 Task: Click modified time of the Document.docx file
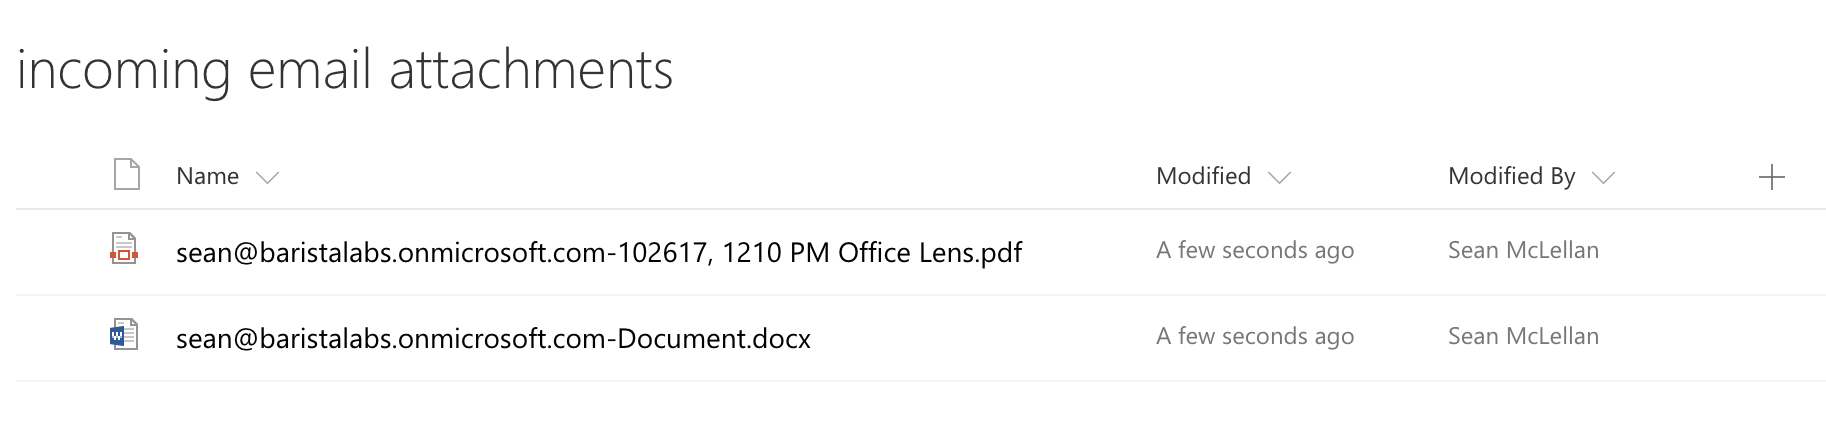(x=1255, y=336)
